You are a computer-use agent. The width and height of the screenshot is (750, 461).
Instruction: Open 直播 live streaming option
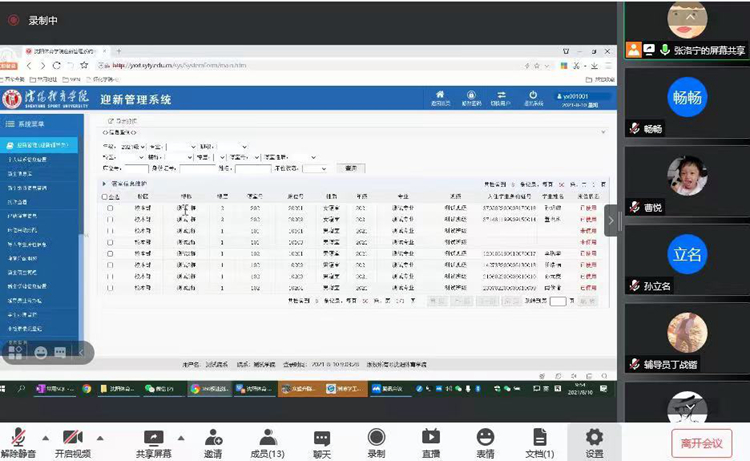(x=430, y=438)
